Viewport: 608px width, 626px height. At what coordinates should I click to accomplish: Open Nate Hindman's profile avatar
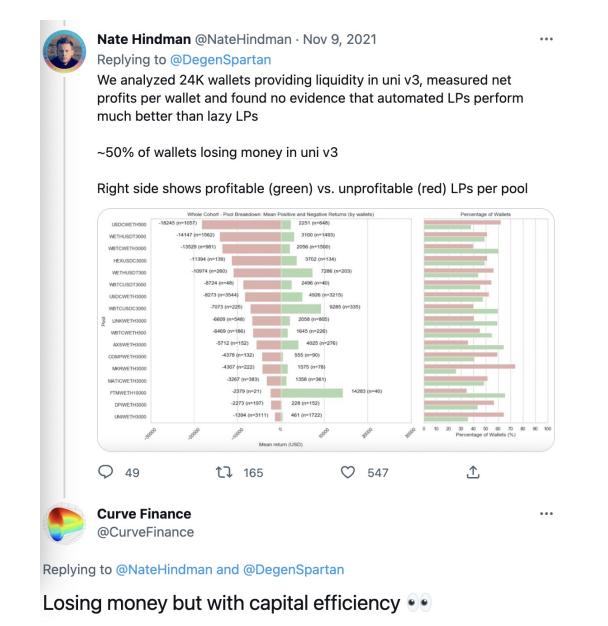point(66,51)
